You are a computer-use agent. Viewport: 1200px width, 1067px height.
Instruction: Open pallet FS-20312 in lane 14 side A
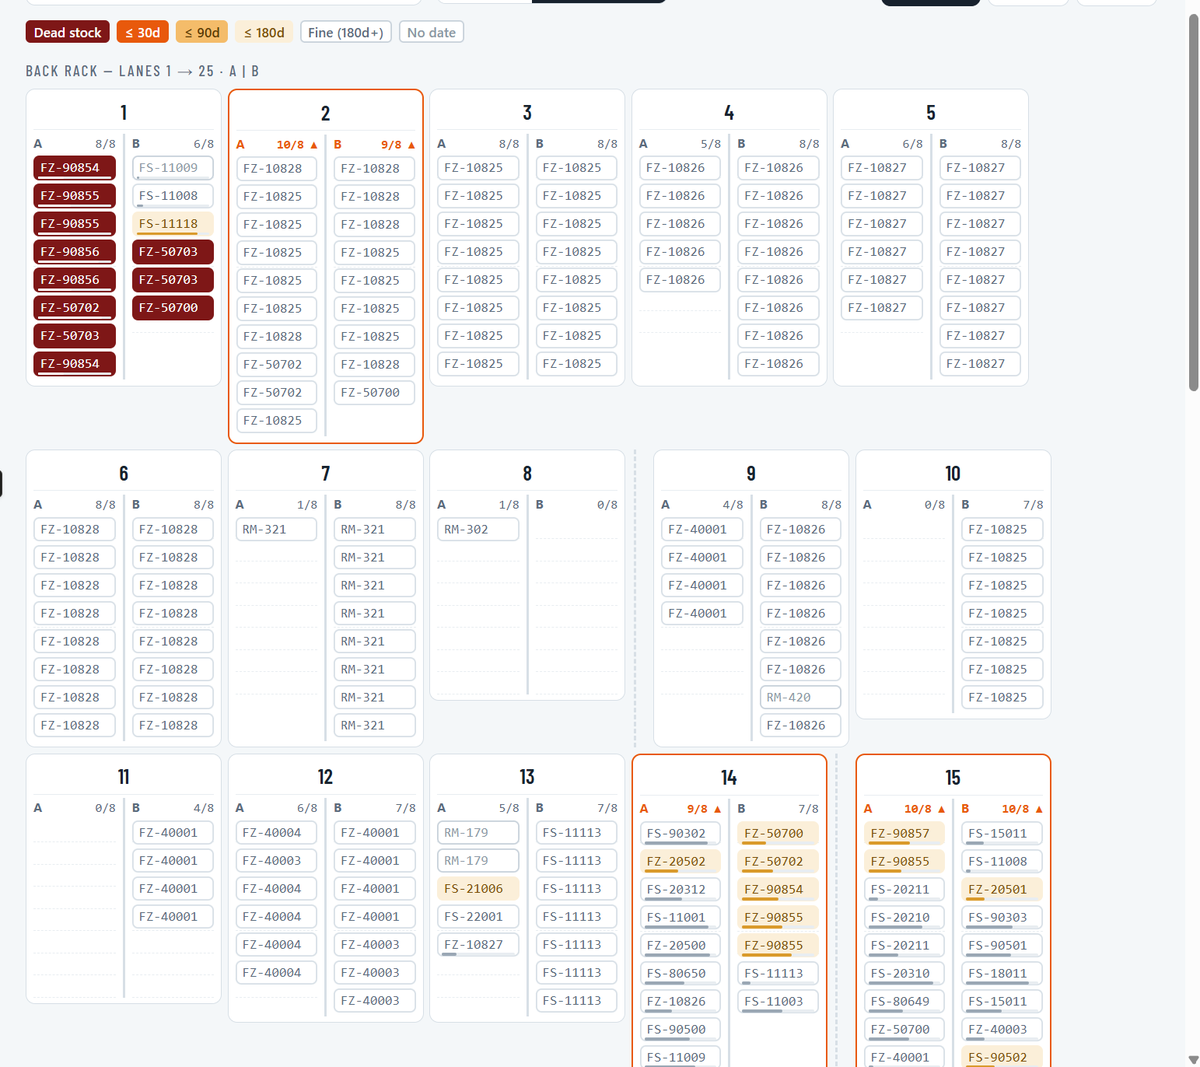(681, 889)
